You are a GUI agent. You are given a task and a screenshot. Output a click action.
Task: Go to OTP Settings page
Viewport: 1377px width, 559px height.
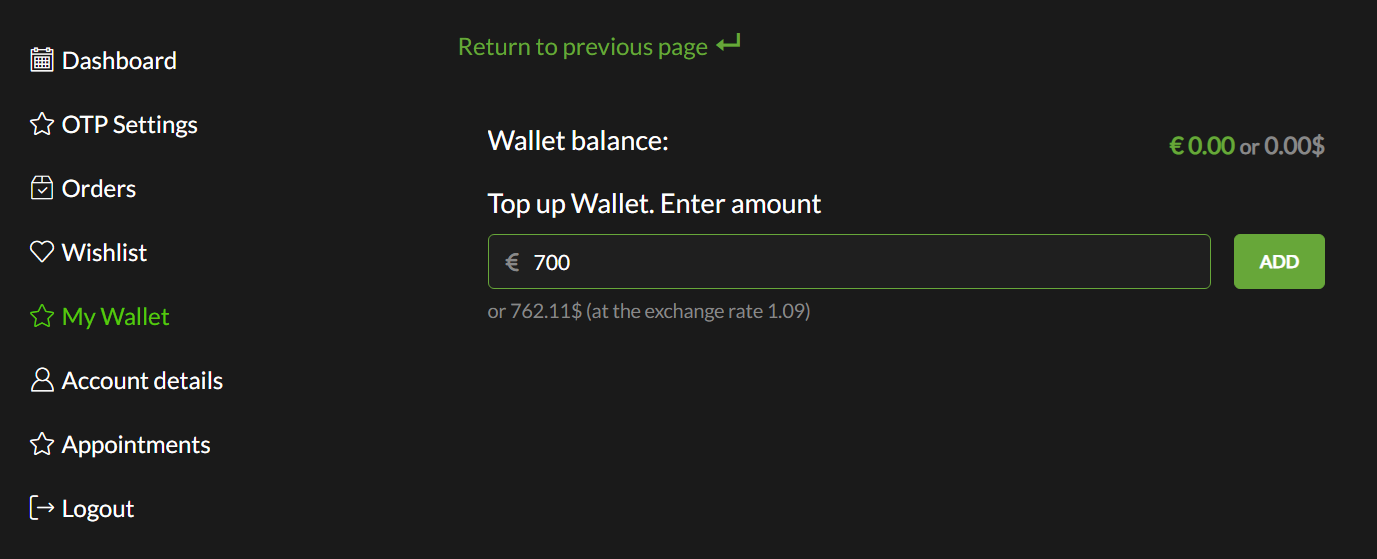point(130,125)
